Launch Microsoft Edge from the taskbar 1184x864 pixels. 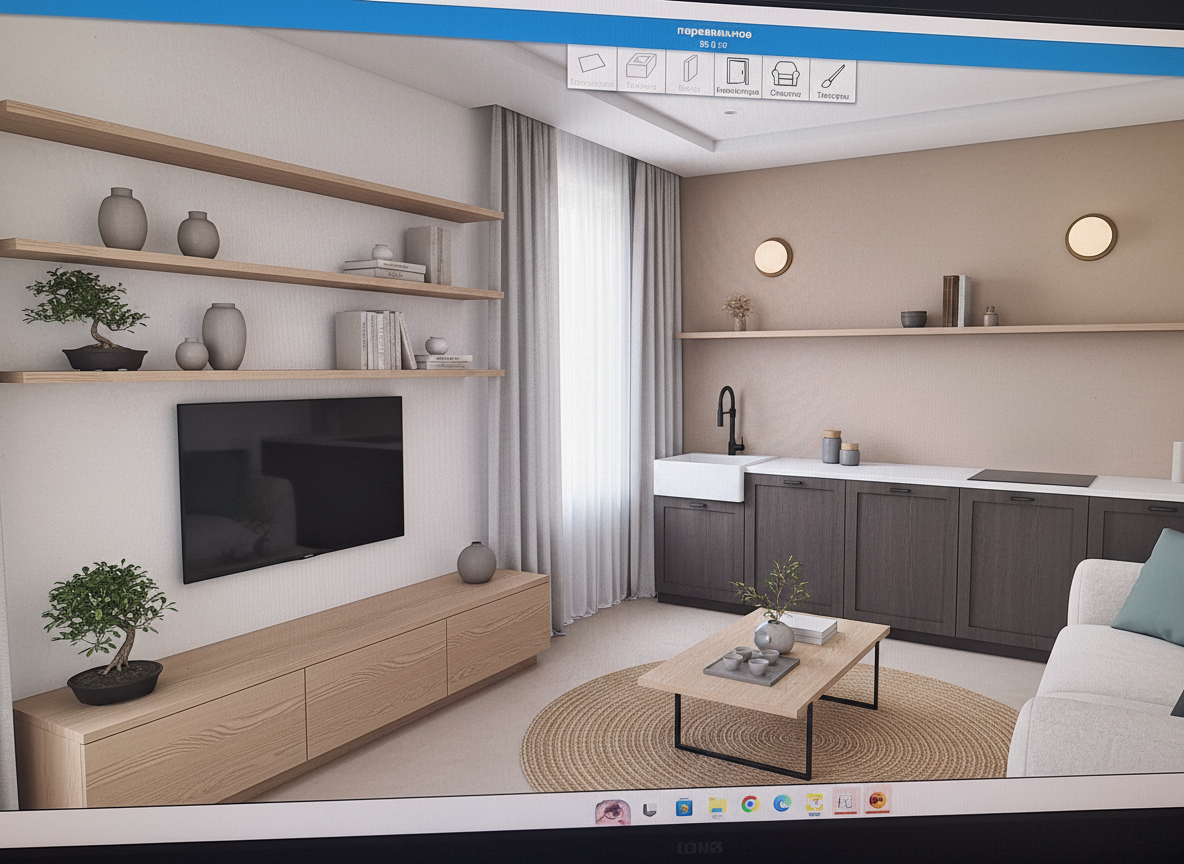(x=781, y=803)
